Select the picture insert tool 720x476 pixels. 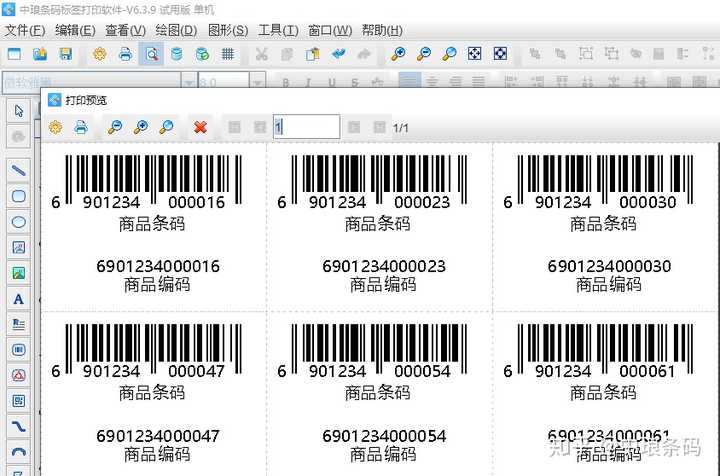[x=18, y=274]
